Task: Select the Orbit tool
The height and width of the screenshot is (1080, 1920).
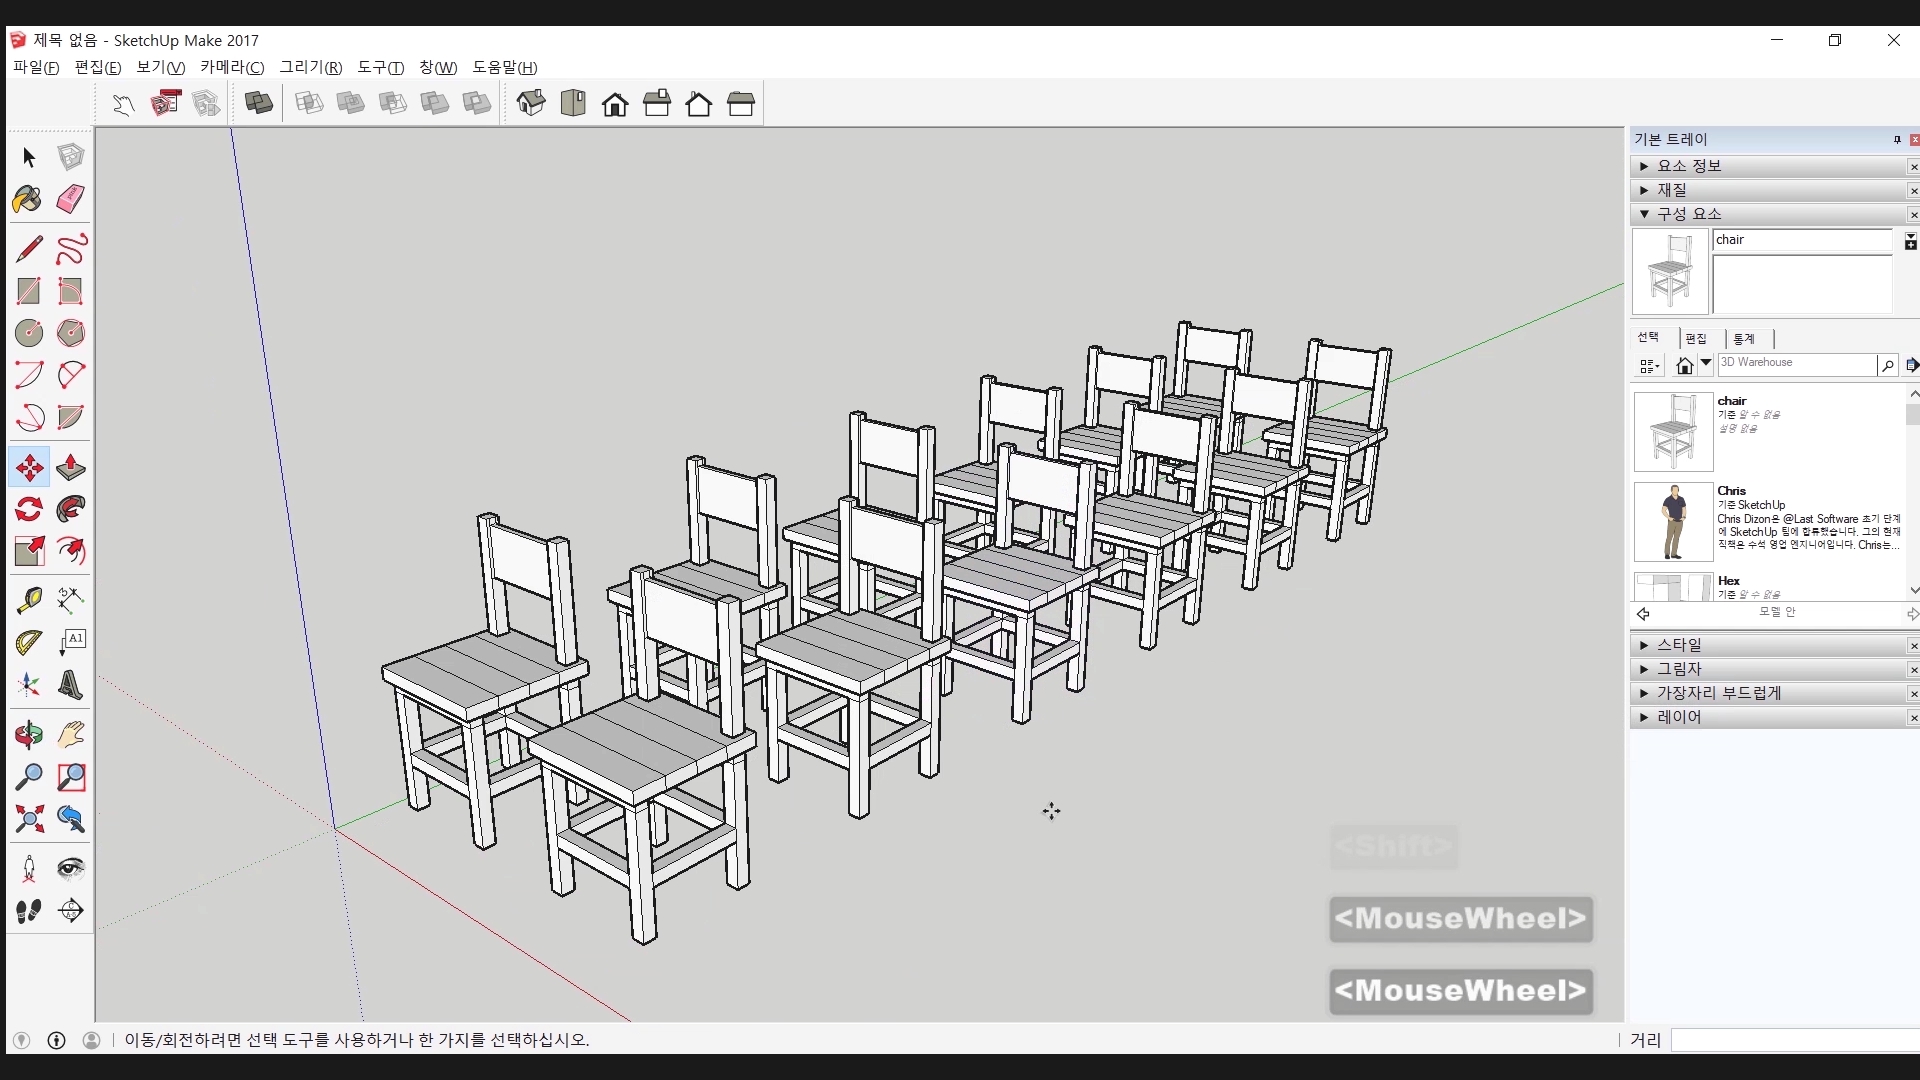Action: [x=28, y=735]
